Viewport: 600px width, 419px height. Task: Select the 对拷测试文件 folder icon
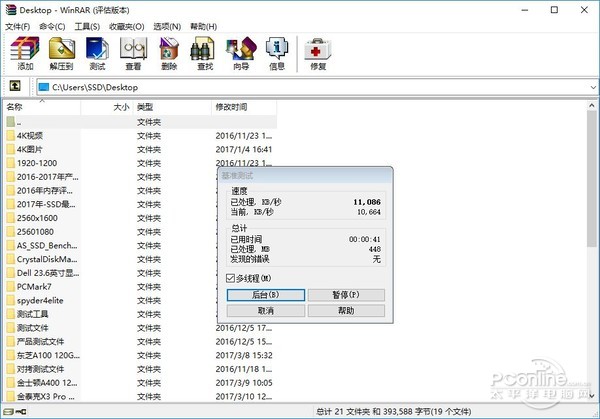(x=11, y=369)
